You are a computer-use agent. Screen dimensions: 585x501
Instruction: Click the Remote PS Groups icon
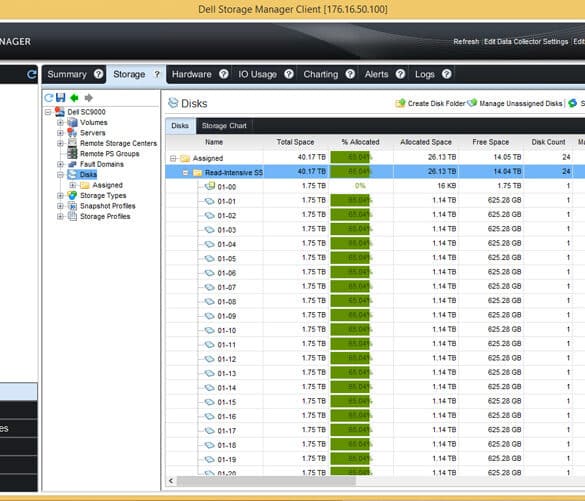[x=72, y=153]
